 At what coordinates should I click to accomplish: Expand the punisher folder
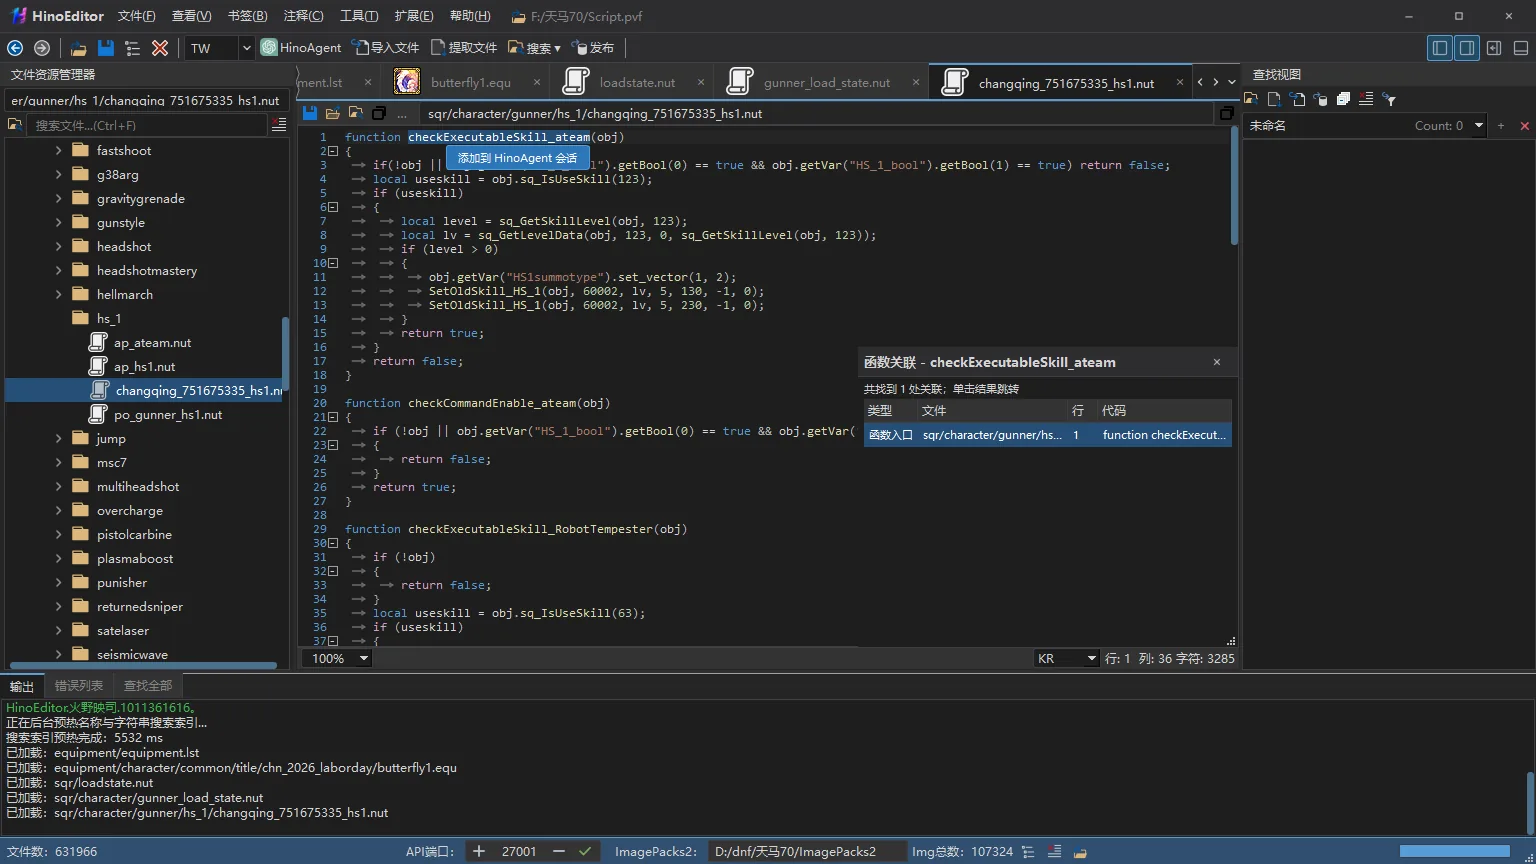point(58,582)
